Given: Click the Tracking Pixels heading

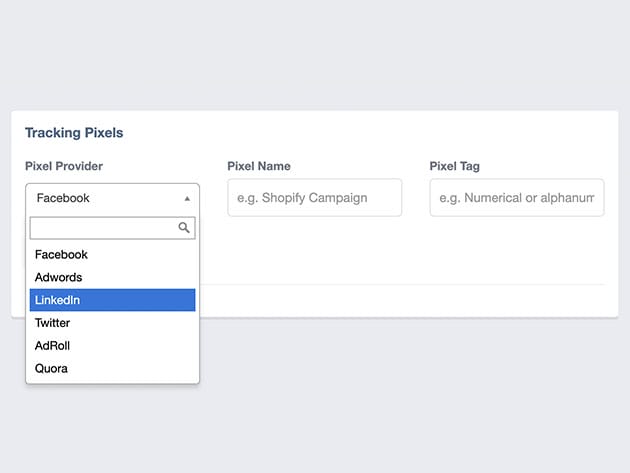Looking at the screenshot, I should coord(74,133).
